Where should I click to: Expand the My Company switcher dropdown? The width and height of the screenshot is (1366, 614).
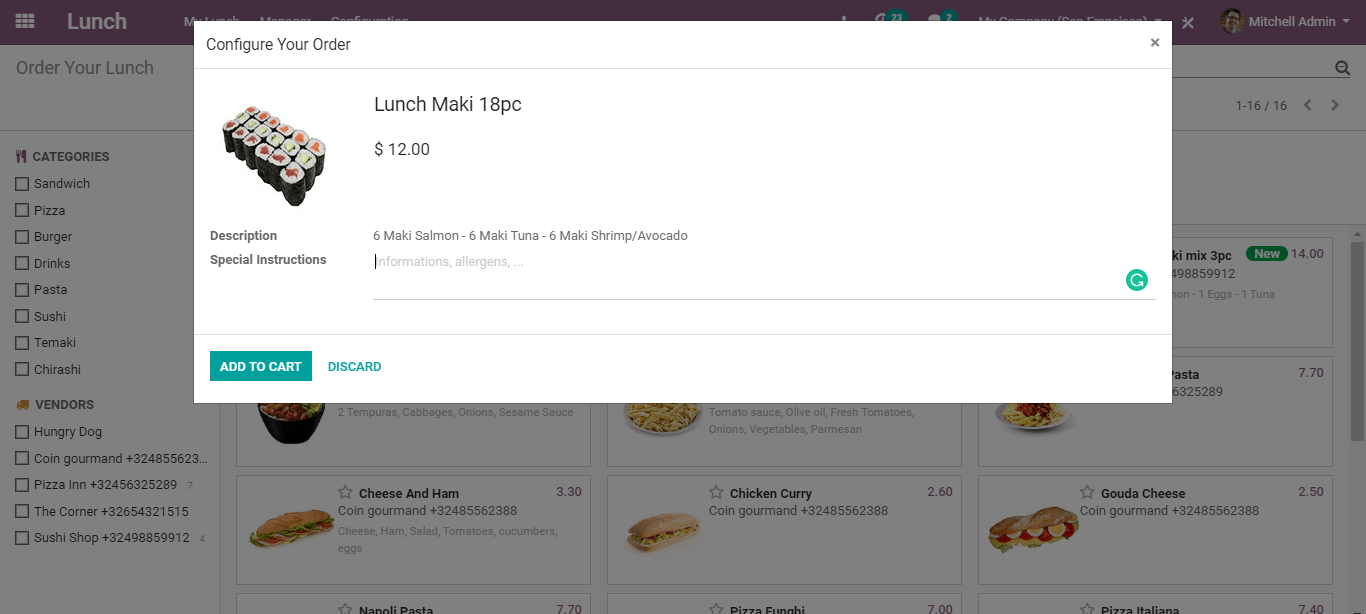click(x=1070, y=21)
